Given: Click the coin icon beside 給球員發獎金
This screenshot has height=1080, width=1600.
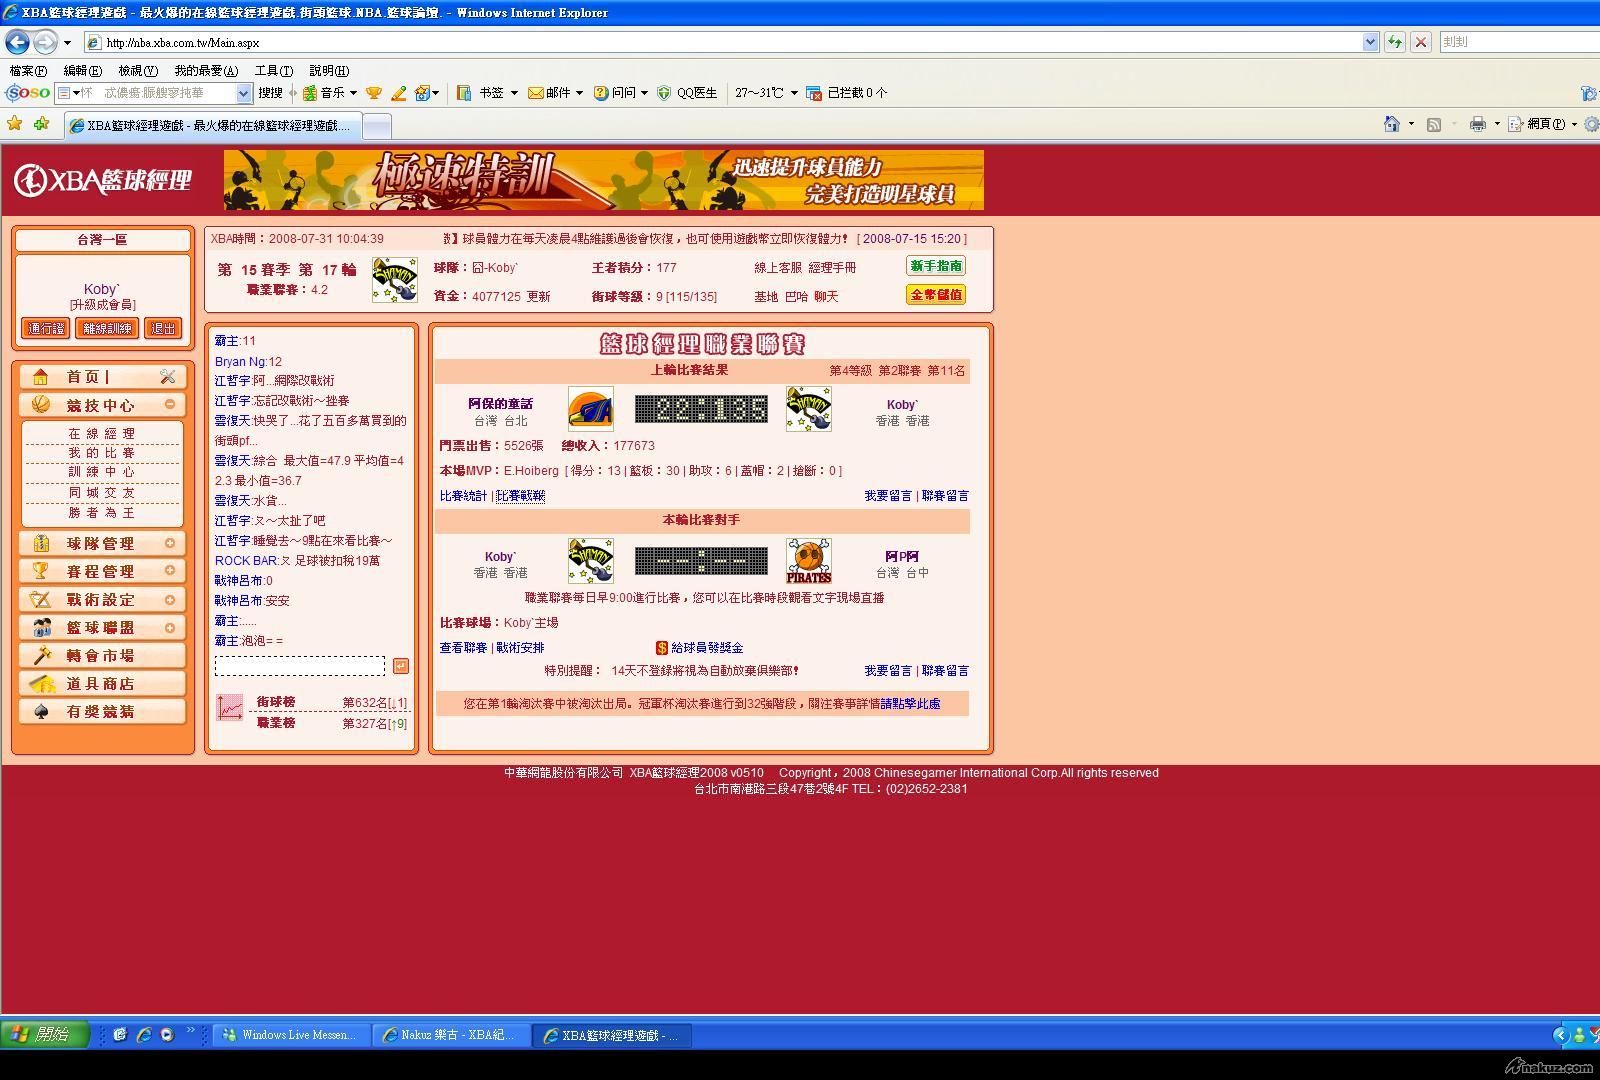Looking at the screenshot, I should coord(661,648).
